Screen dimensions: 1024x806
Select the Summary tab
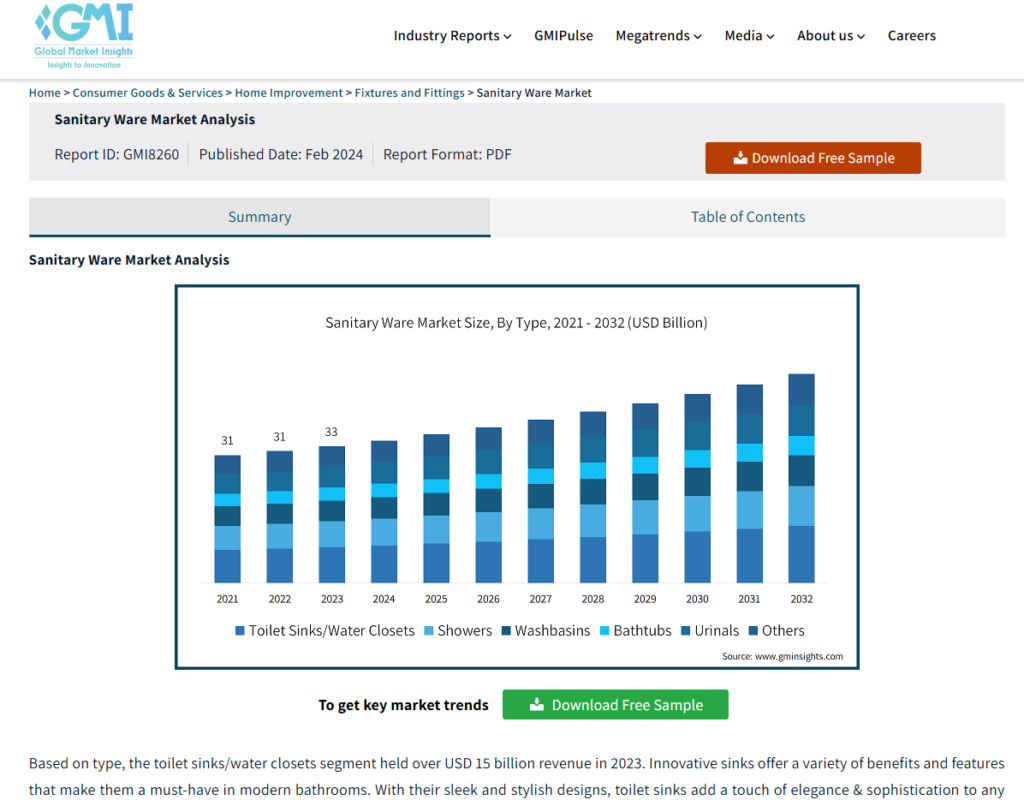coord(259,217)
